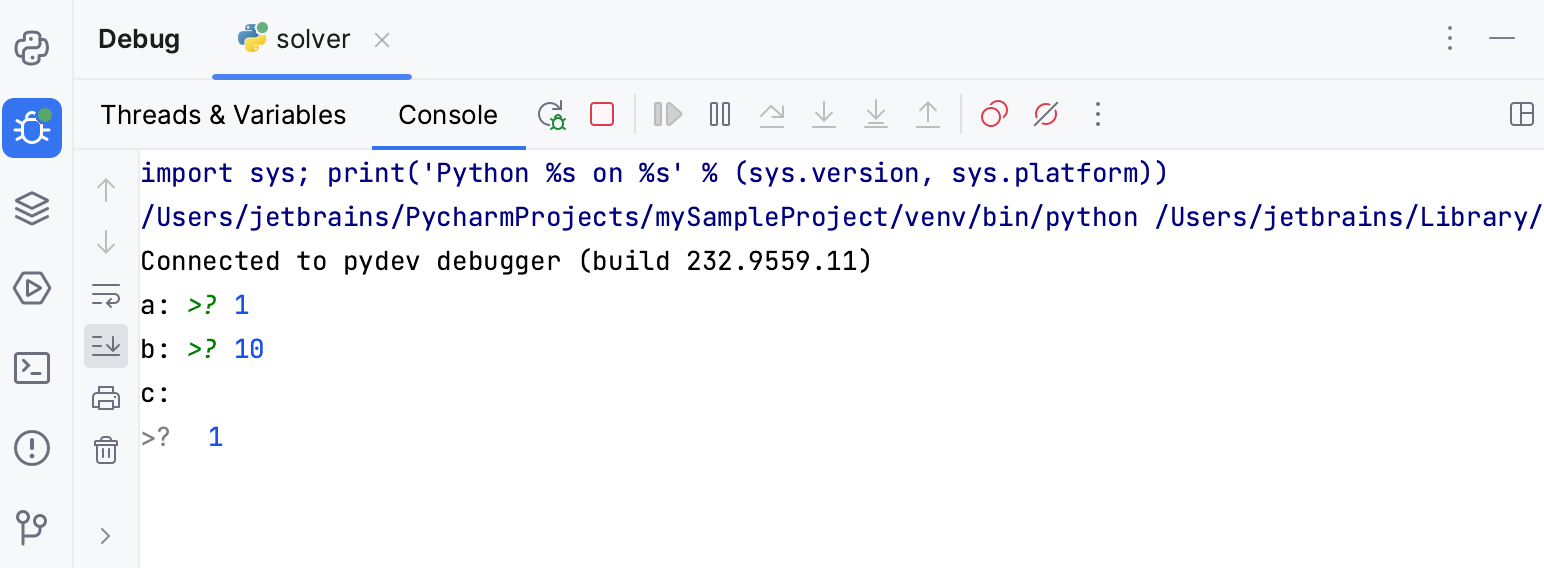
Task: Close the solver debug tab
Action: 381,40
